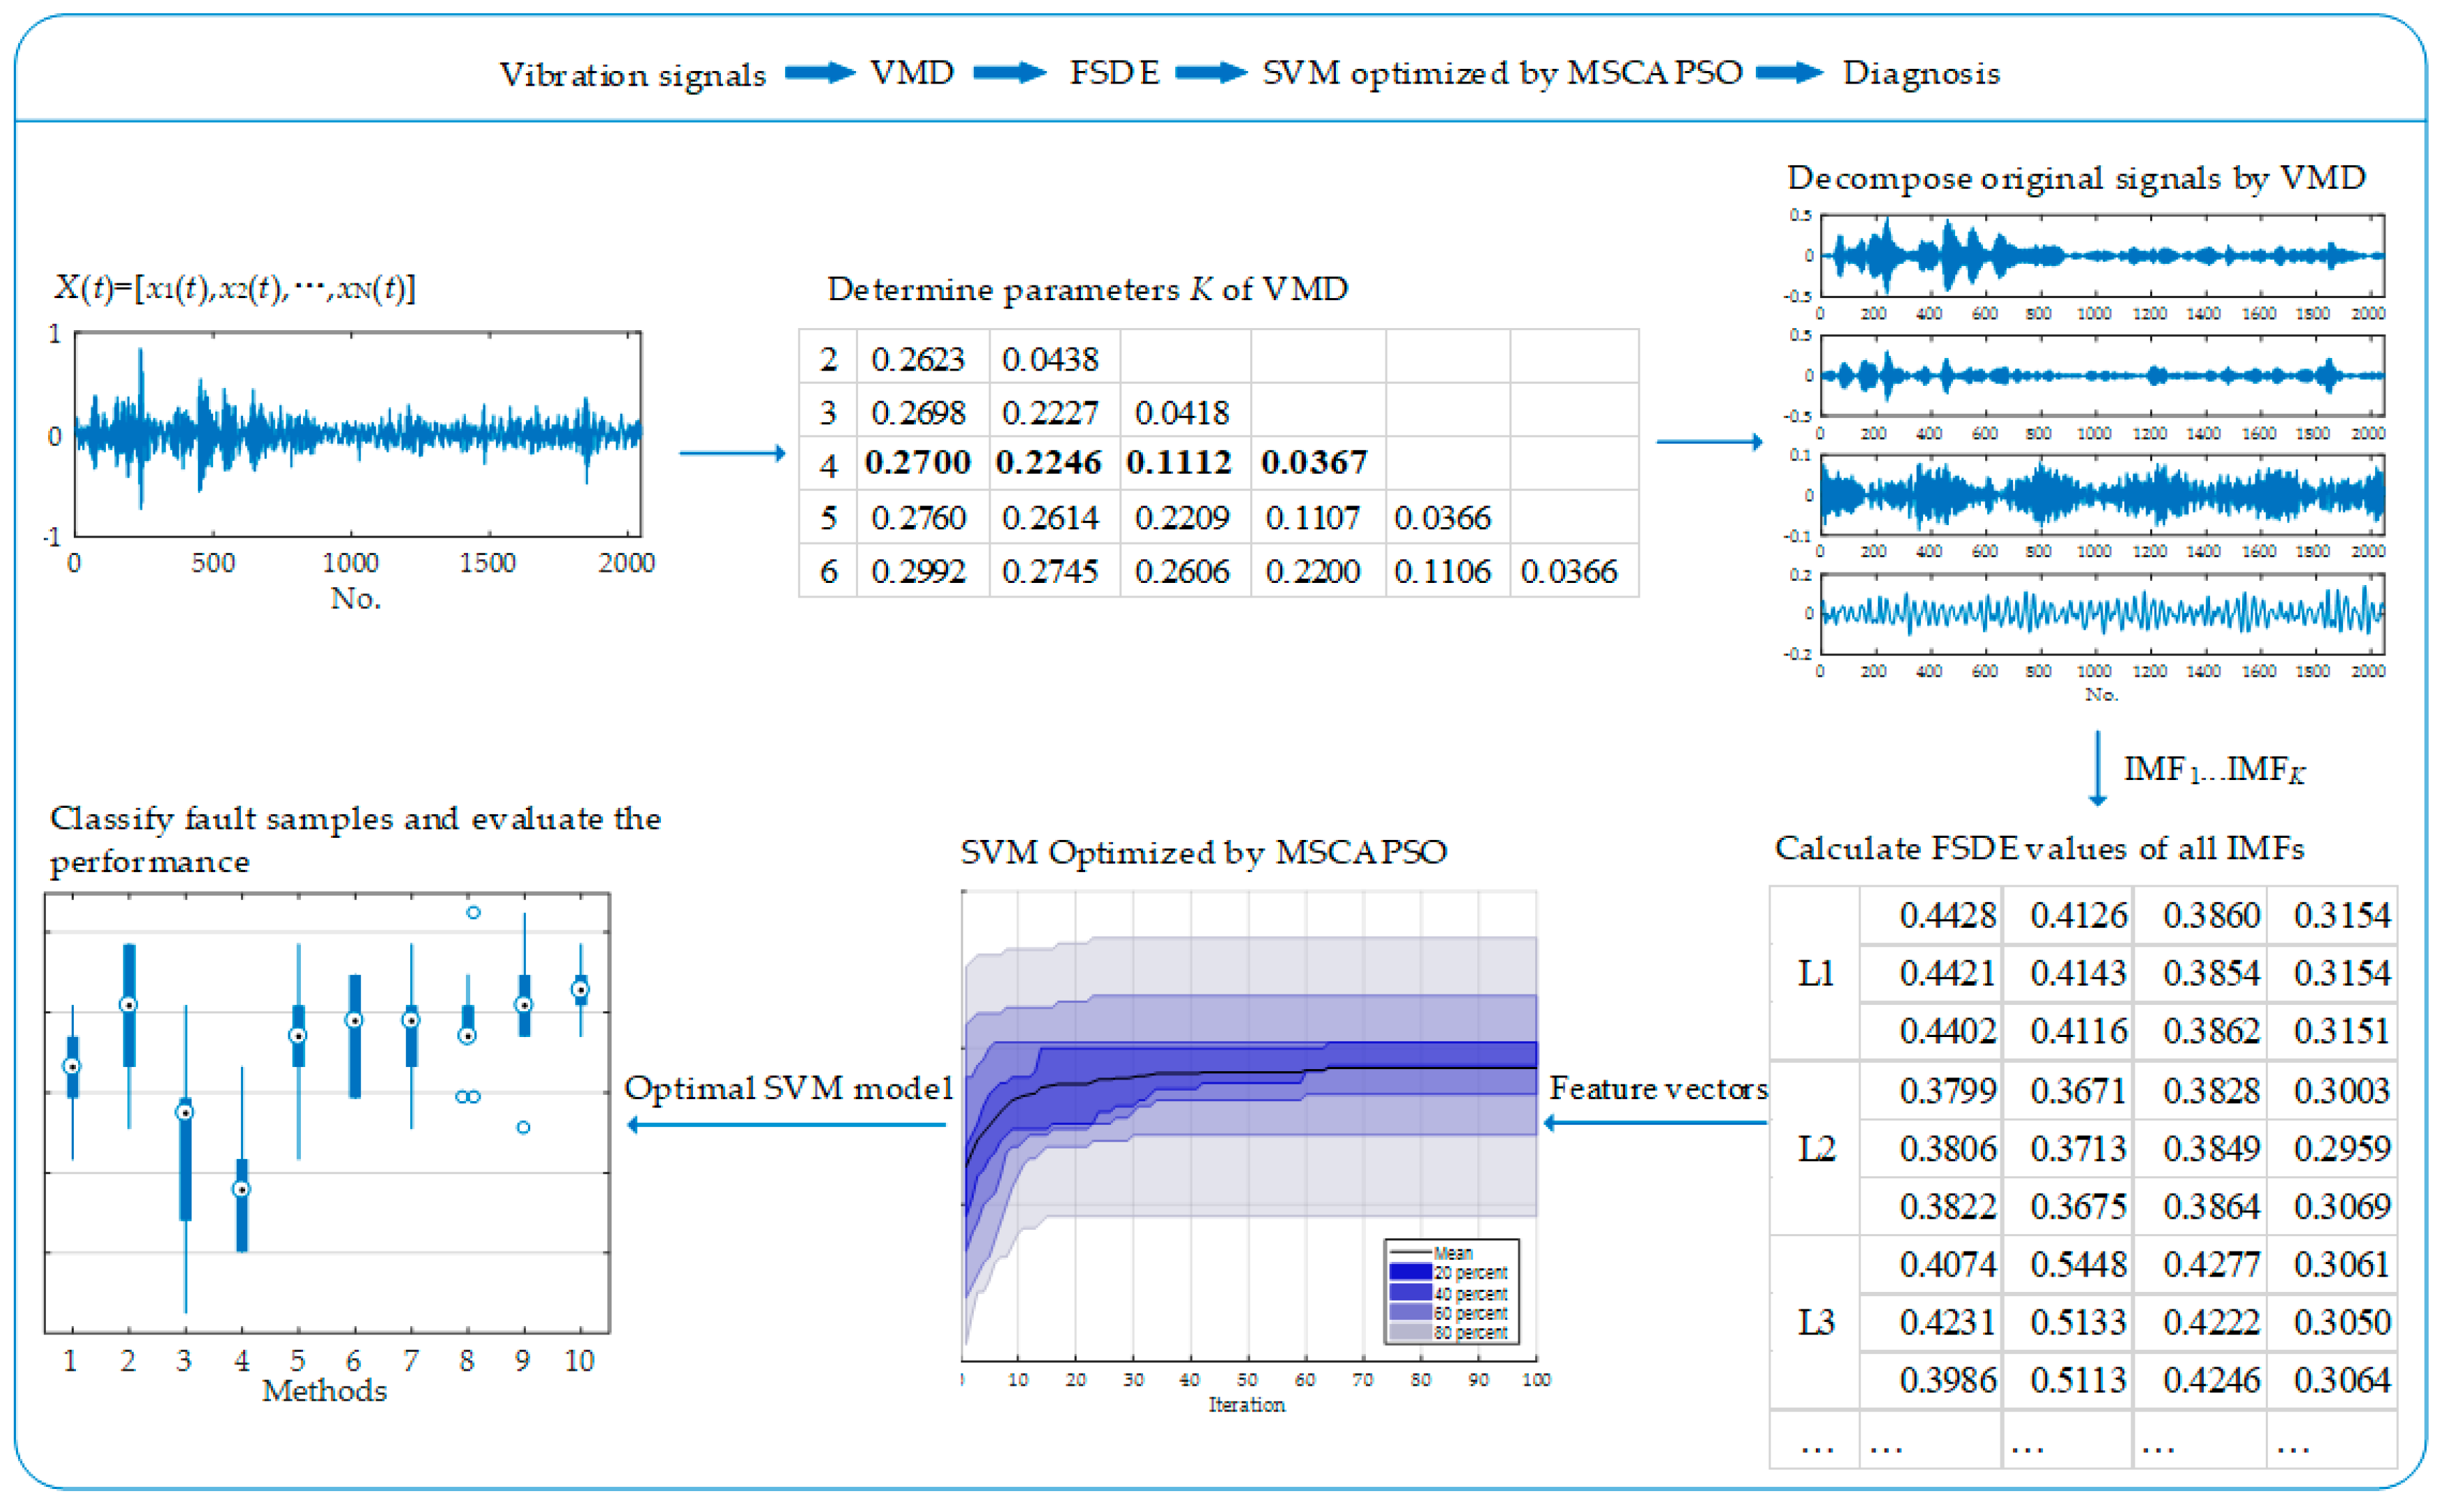Click the 0.5448 cell in FSDE table
The height and width of the screenshot is (1512, 2442).
[x=2078, y=1265]
